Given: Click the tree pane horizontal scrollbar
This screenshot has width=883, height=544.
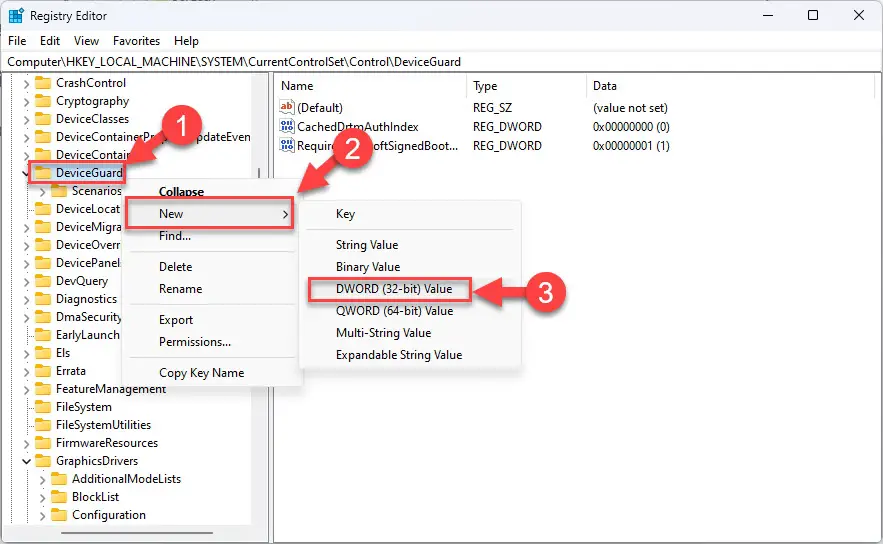Looking at the screenshot, I should [x=135, y=532].
